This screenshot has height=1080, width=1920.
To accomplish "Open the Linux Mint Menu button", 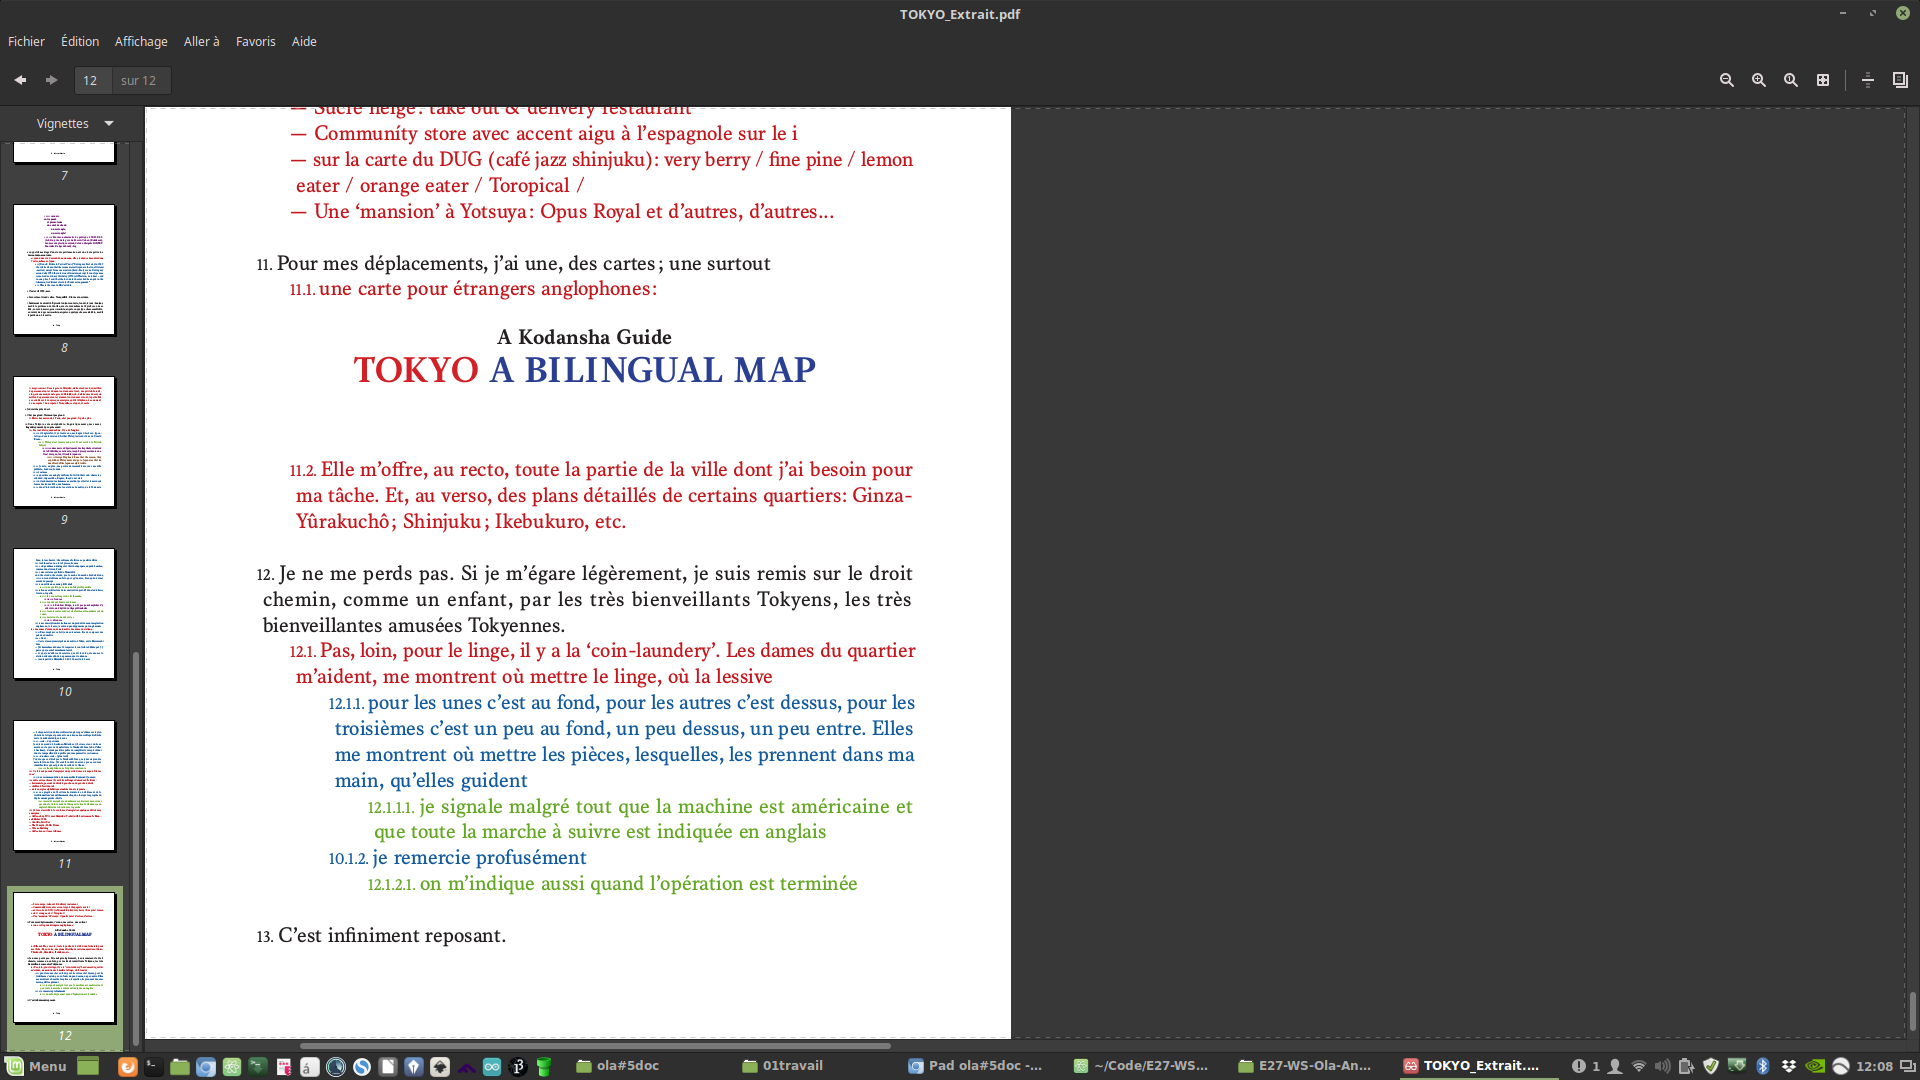I will pos(36,1066).
